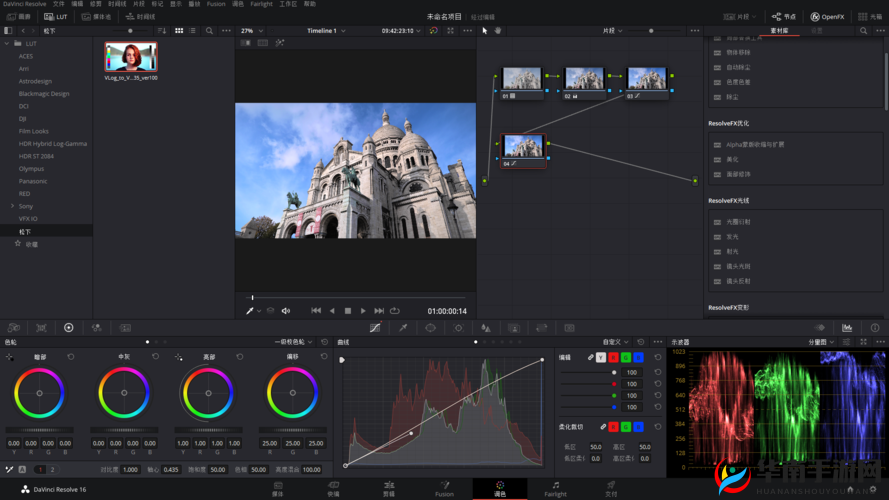This screenshot has width=889, height=500.
Task: Open the scopes palette icon
Action: click(847, 327)
